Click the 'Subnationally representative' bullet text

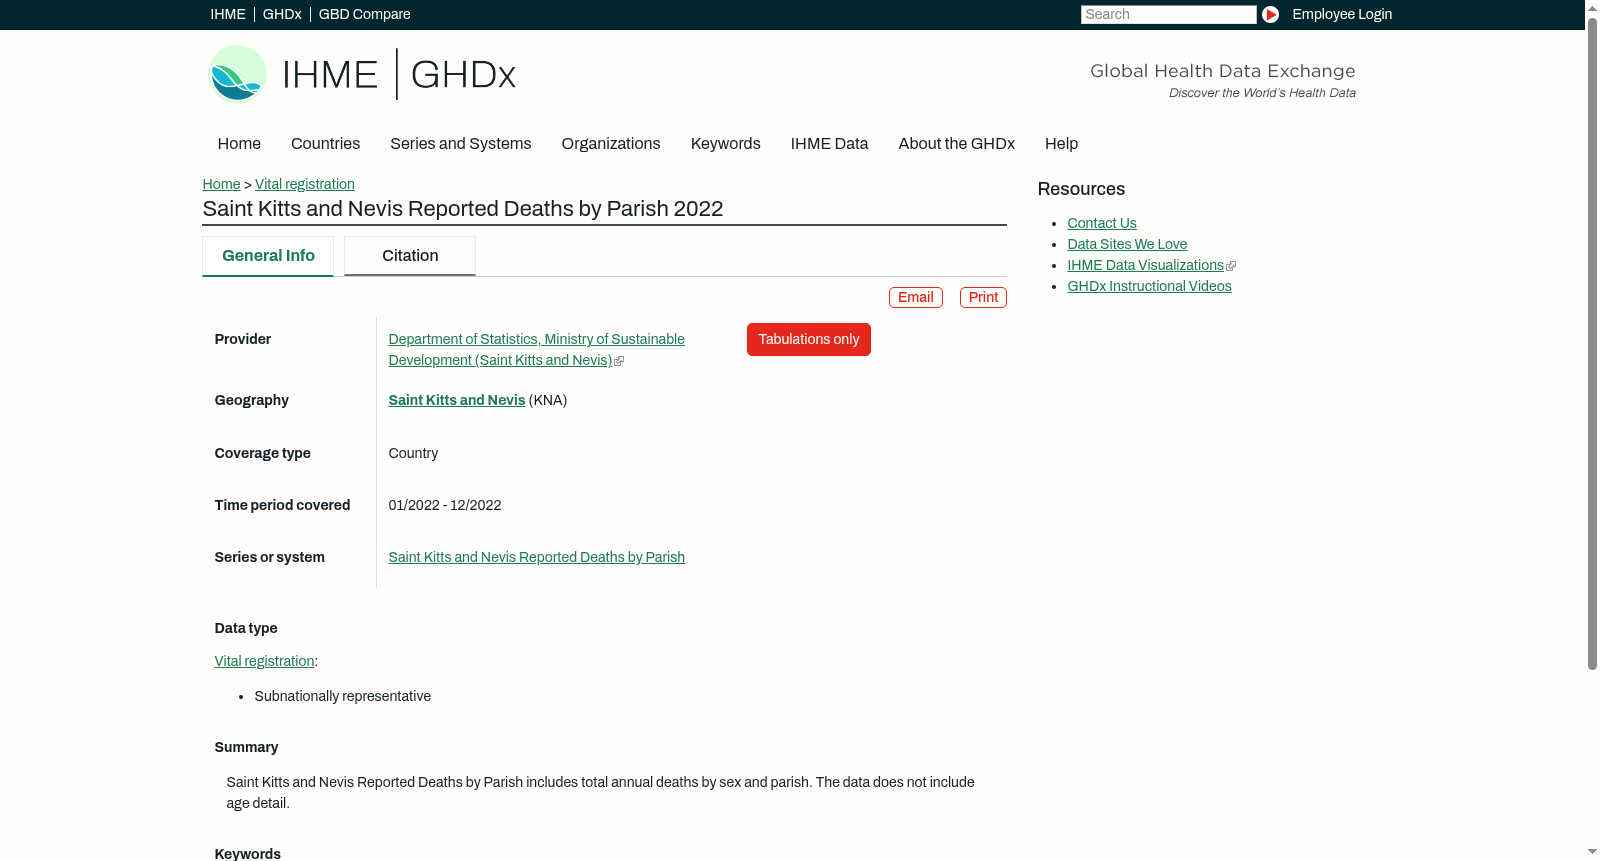pyautogui.click(x=343, y=696)
